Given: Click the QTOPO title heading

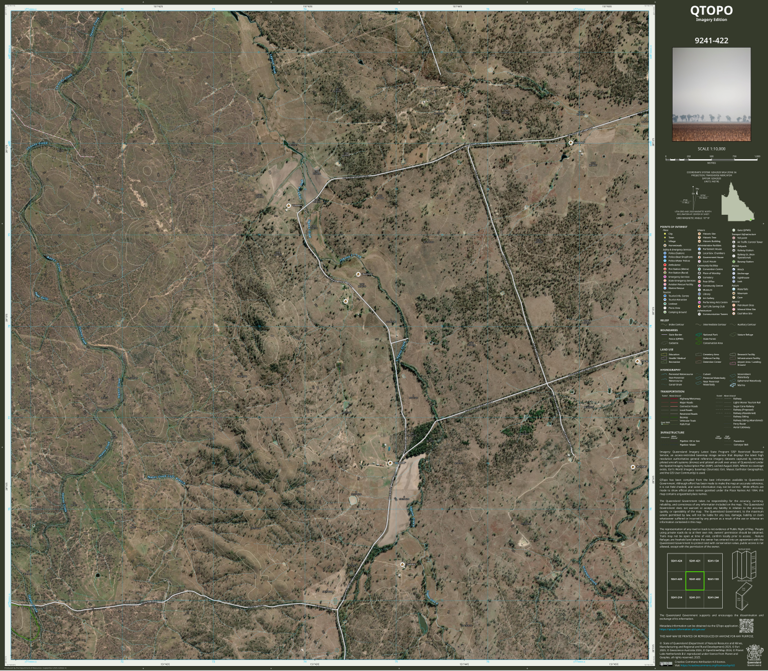Looking at the screenshot, I should pos(711,10).
